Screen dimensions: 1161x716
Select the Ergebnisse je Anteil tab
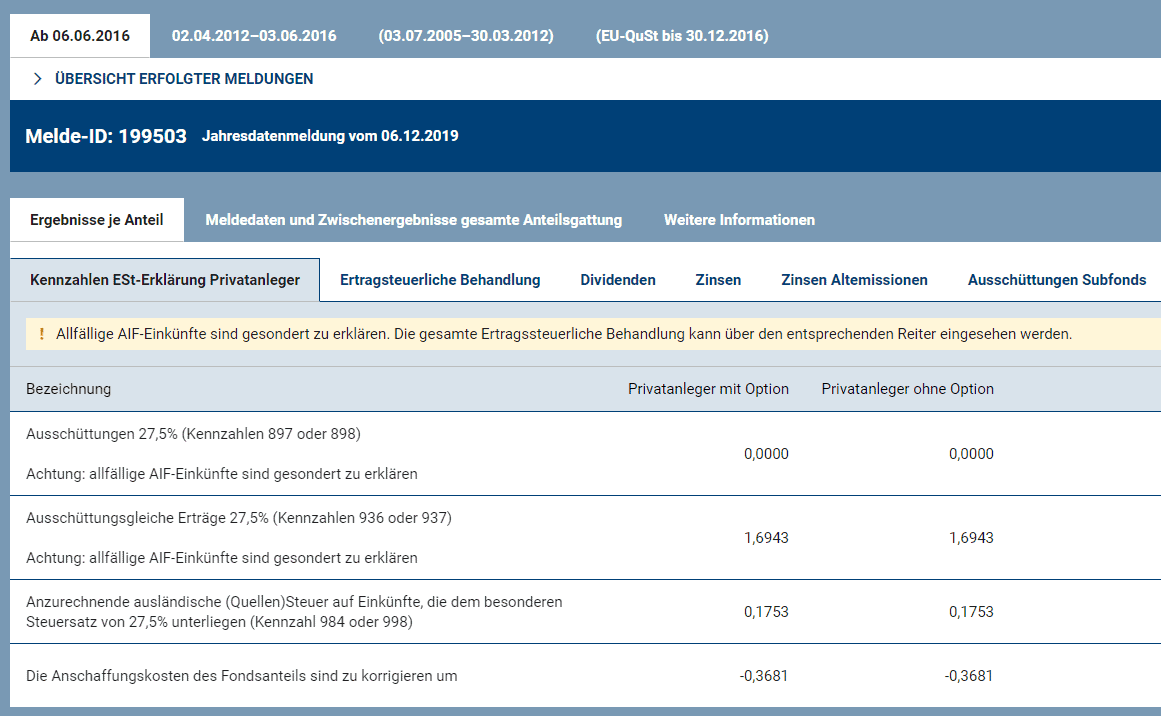pos(97,220)
